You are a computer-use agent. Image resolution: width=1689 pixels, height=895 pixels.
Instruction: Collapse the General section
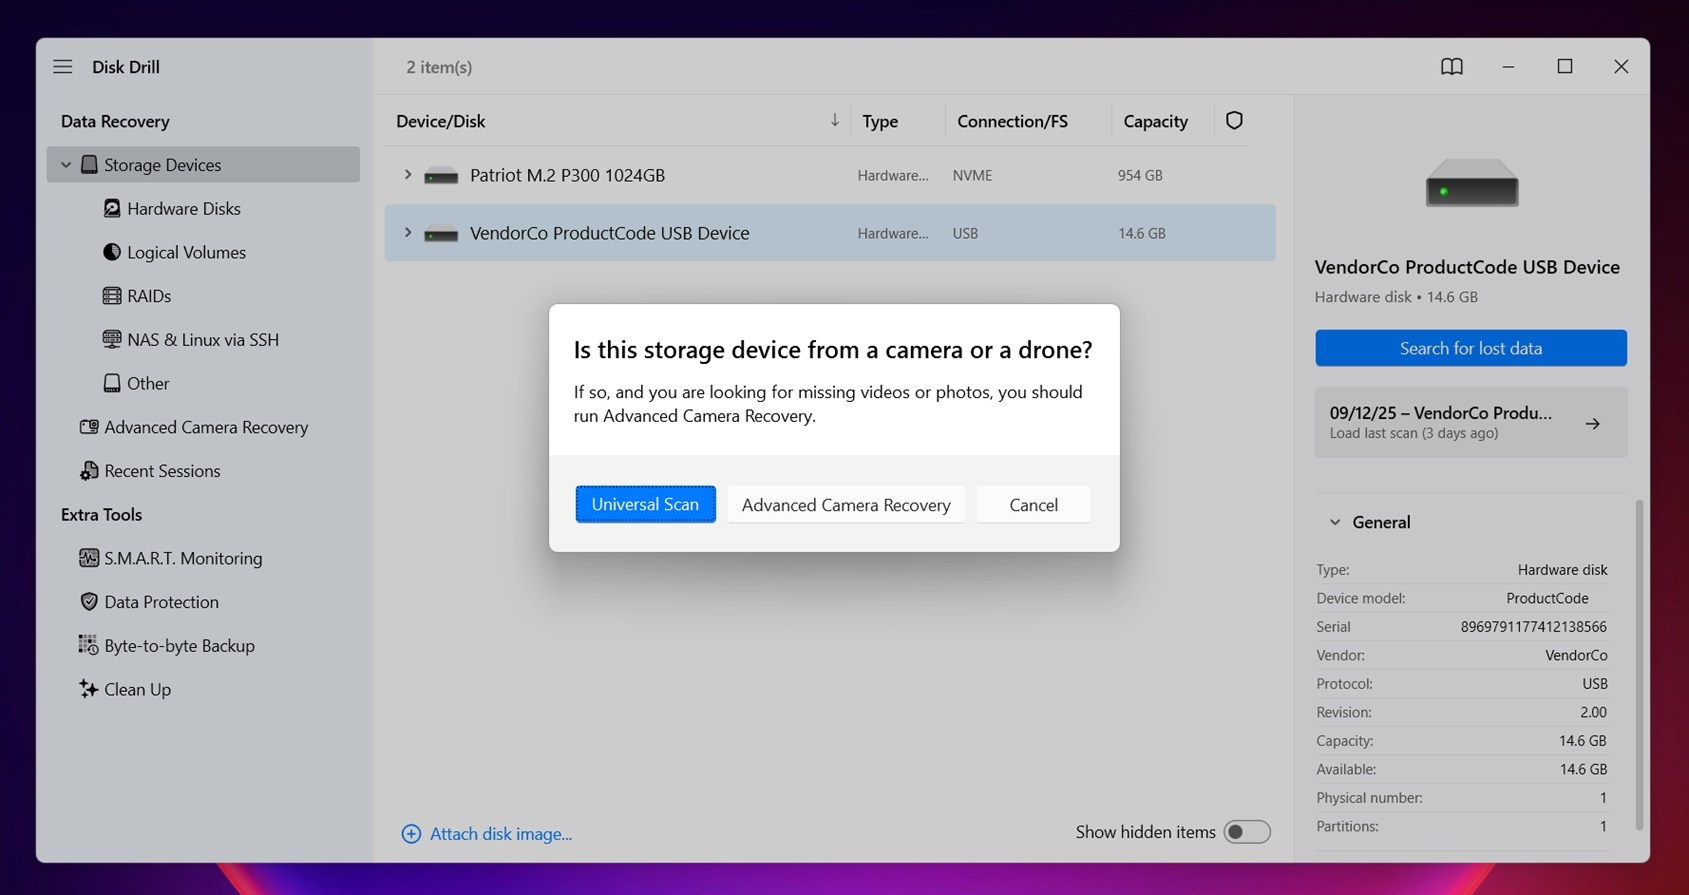[1335, 522]
